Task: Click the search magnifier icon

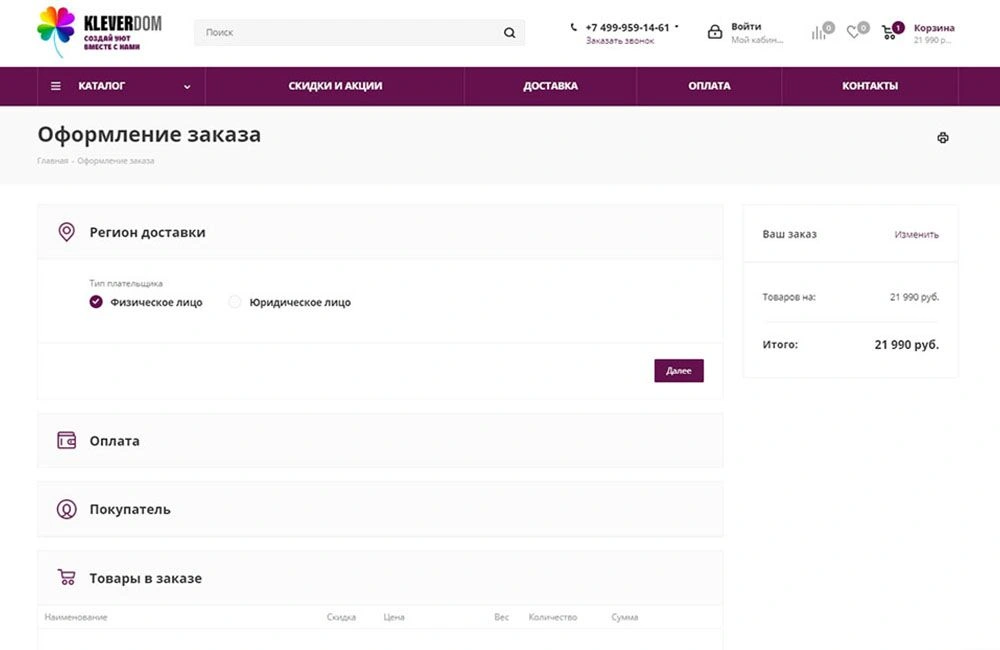Action: coord(509,33)
